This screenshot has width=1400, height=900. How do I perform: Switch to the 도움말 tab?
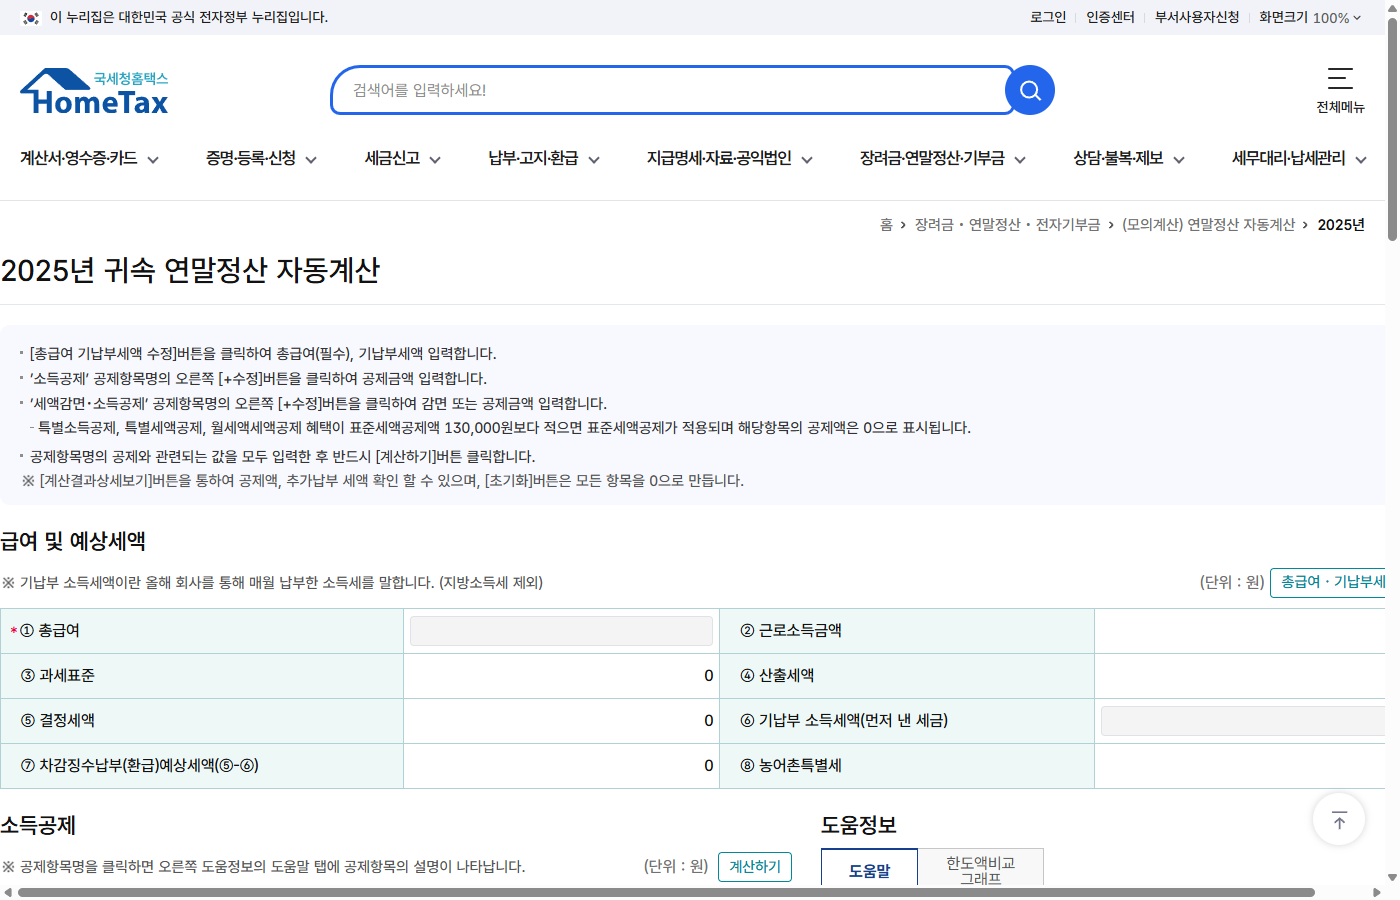868,868
